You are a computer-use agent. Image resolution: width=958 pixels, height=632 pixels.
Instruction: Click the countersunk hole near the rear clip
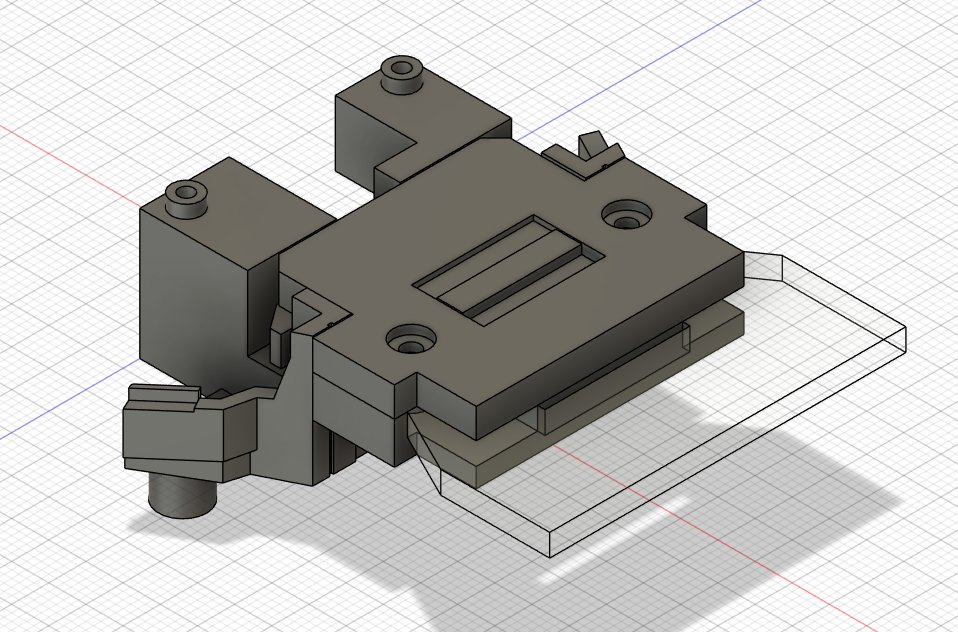(627, 215)
